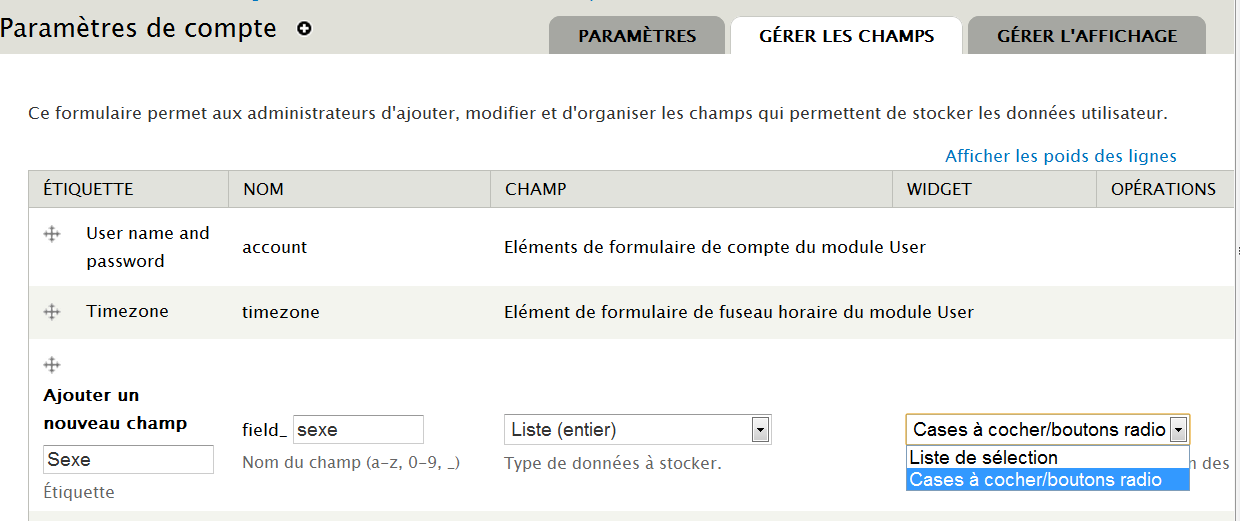Click arrow of the widget dropdown

pos(1179,430)
